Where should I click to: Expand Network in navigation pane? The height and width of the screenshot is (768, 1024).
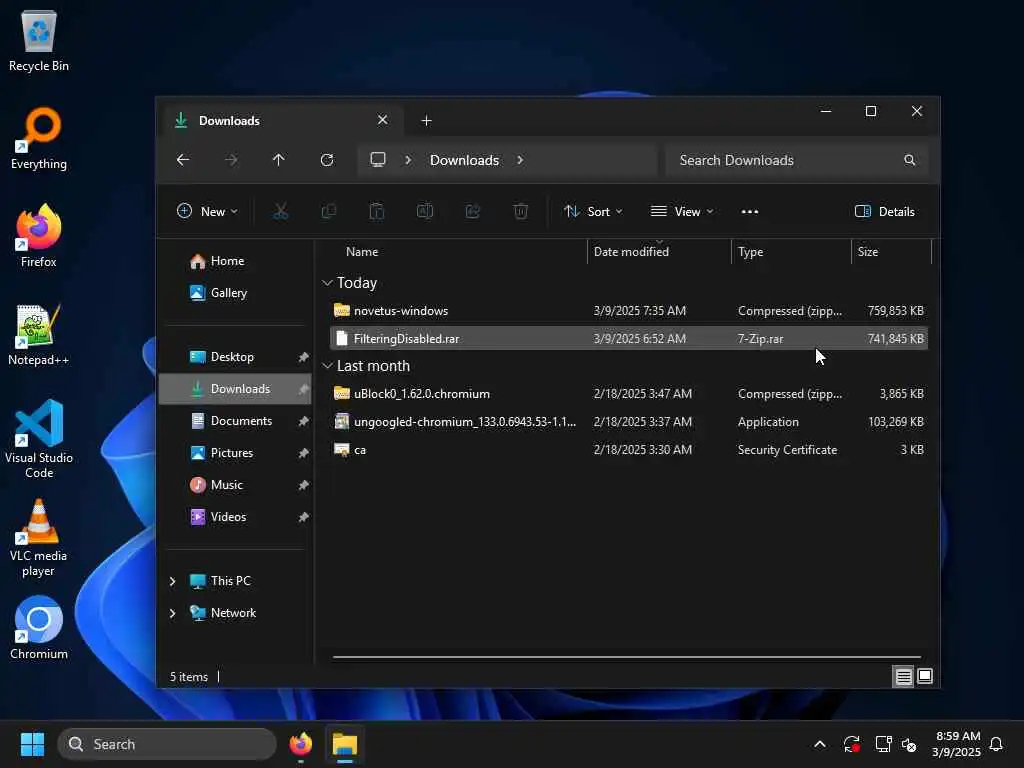[172, 613]
